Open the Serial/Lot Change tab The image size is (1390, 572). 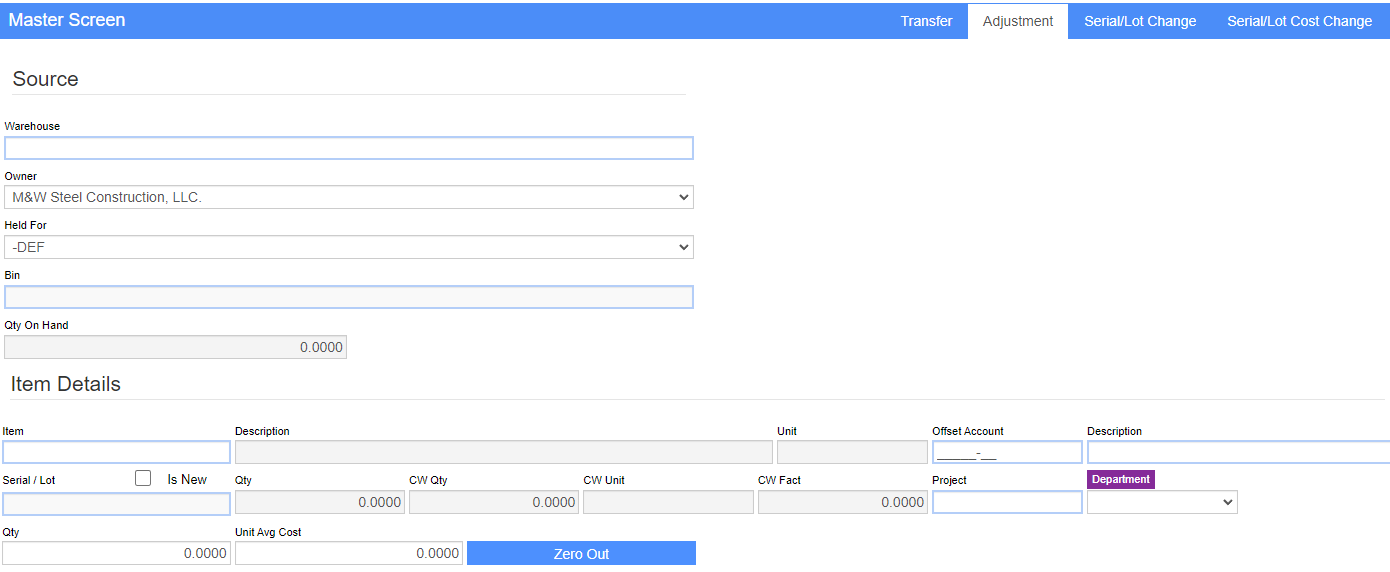coord(1140,21)
